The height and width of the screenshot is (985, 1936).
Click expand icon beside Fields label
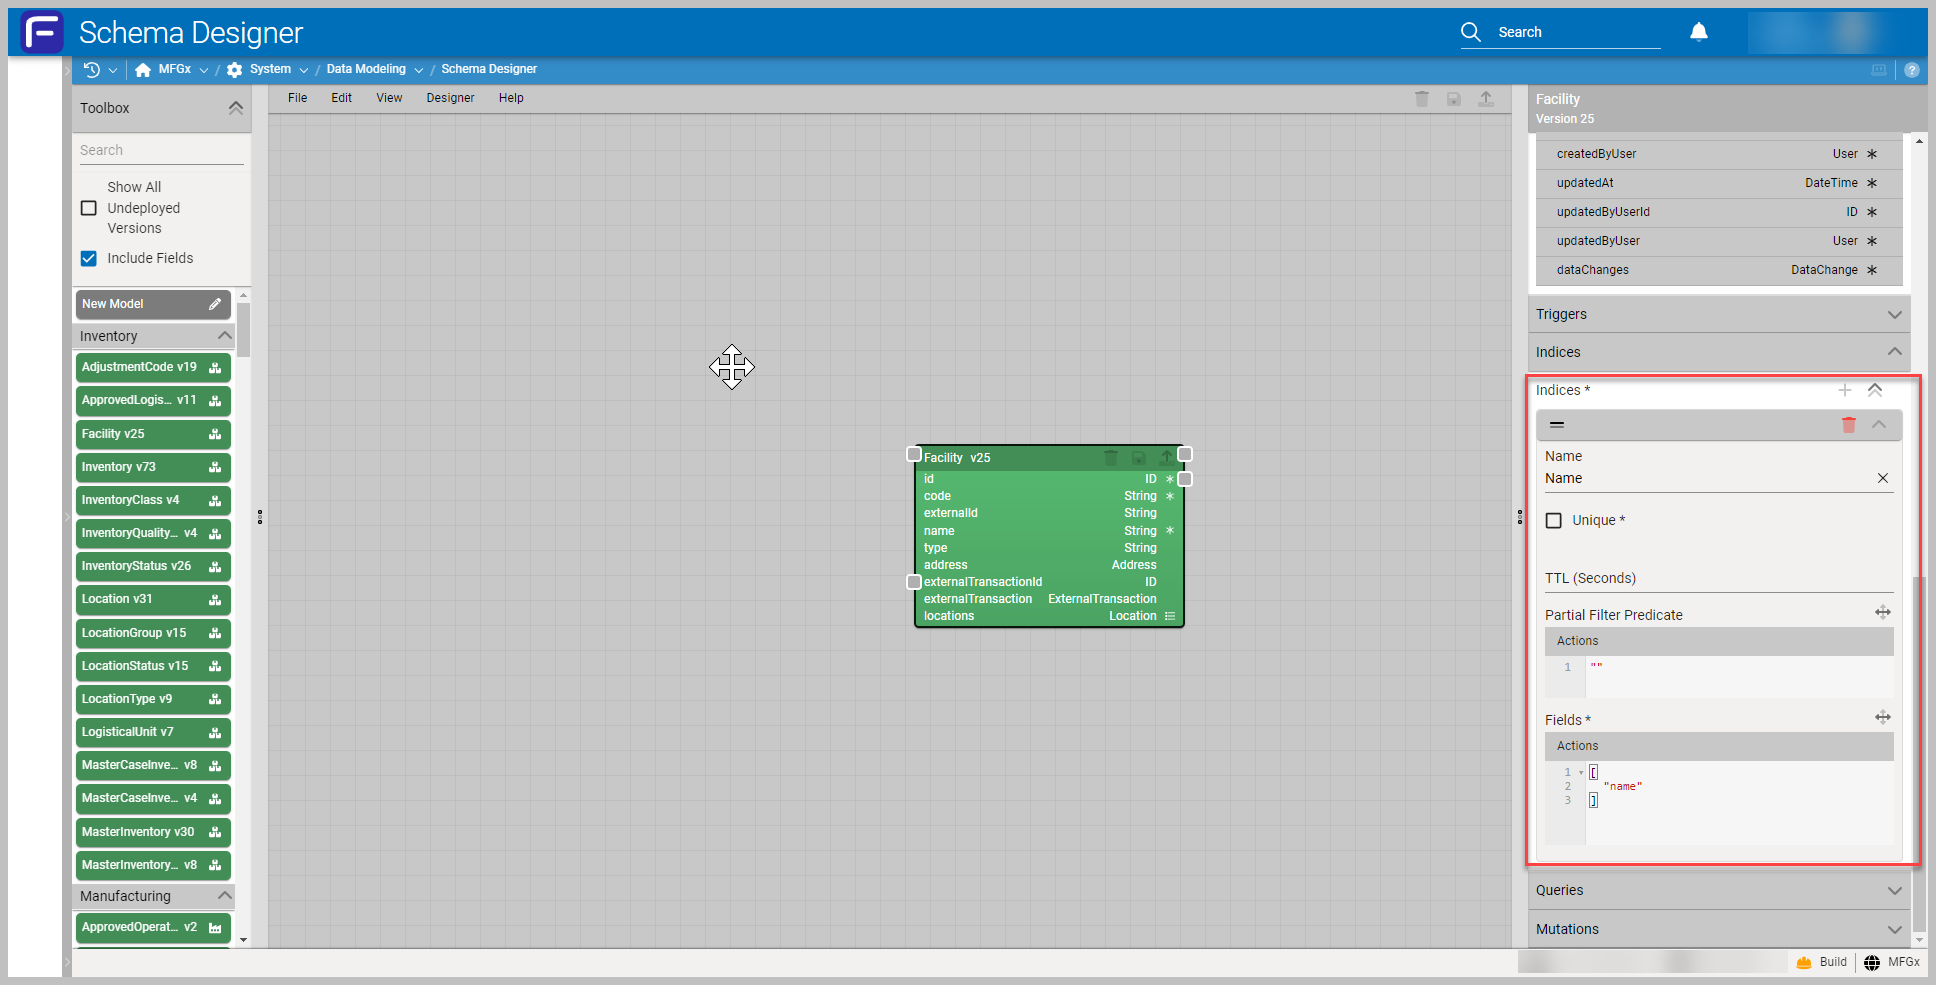[1883, 717]
